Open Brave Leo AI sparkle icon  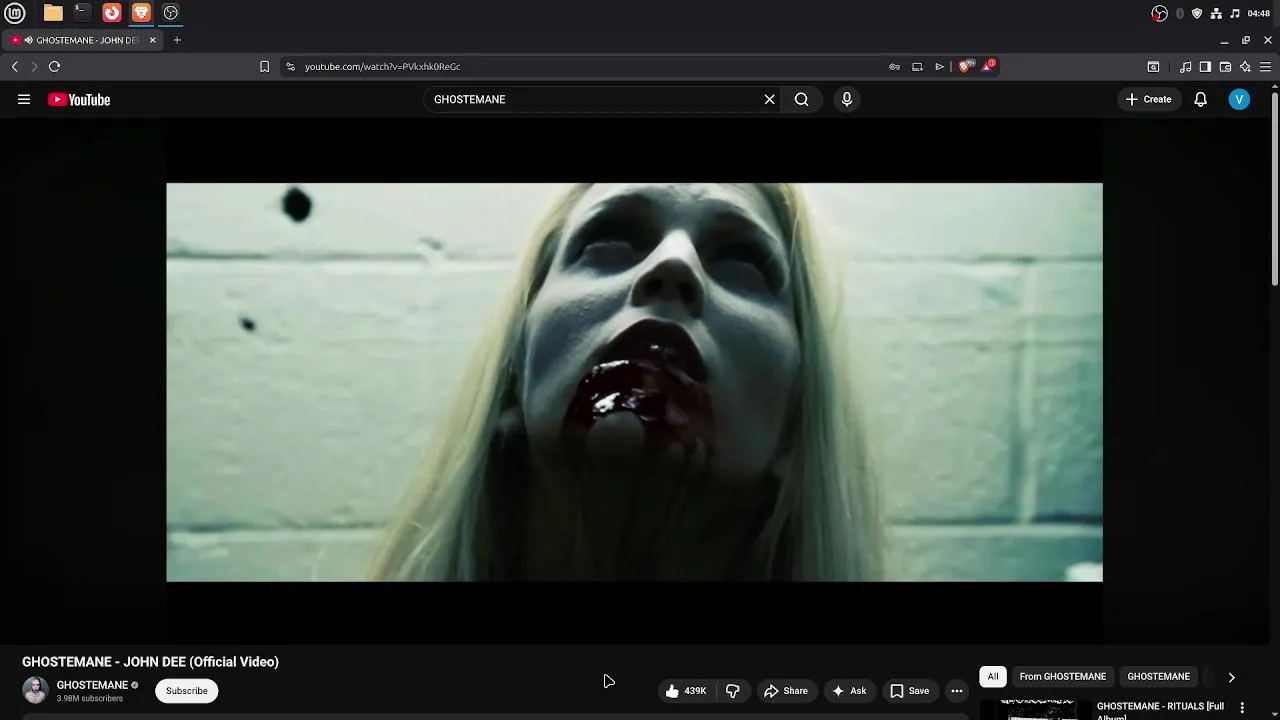pyautogui.click(x=1245, y=67)
